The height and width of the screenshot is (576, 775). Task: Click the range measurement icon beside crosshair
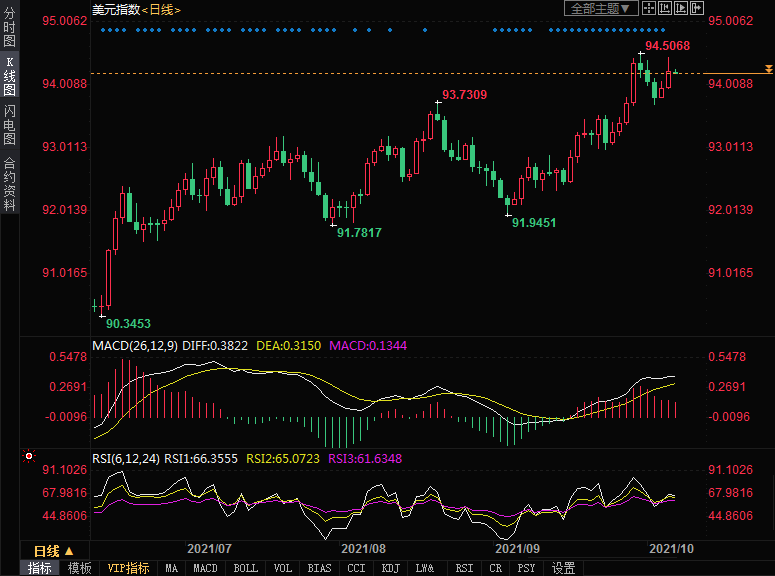tap(664, 9)
